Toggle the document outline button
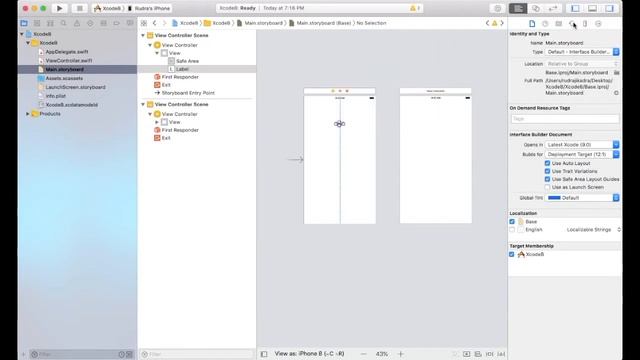The width and height of the screenshot is (640, 360). 264,354
